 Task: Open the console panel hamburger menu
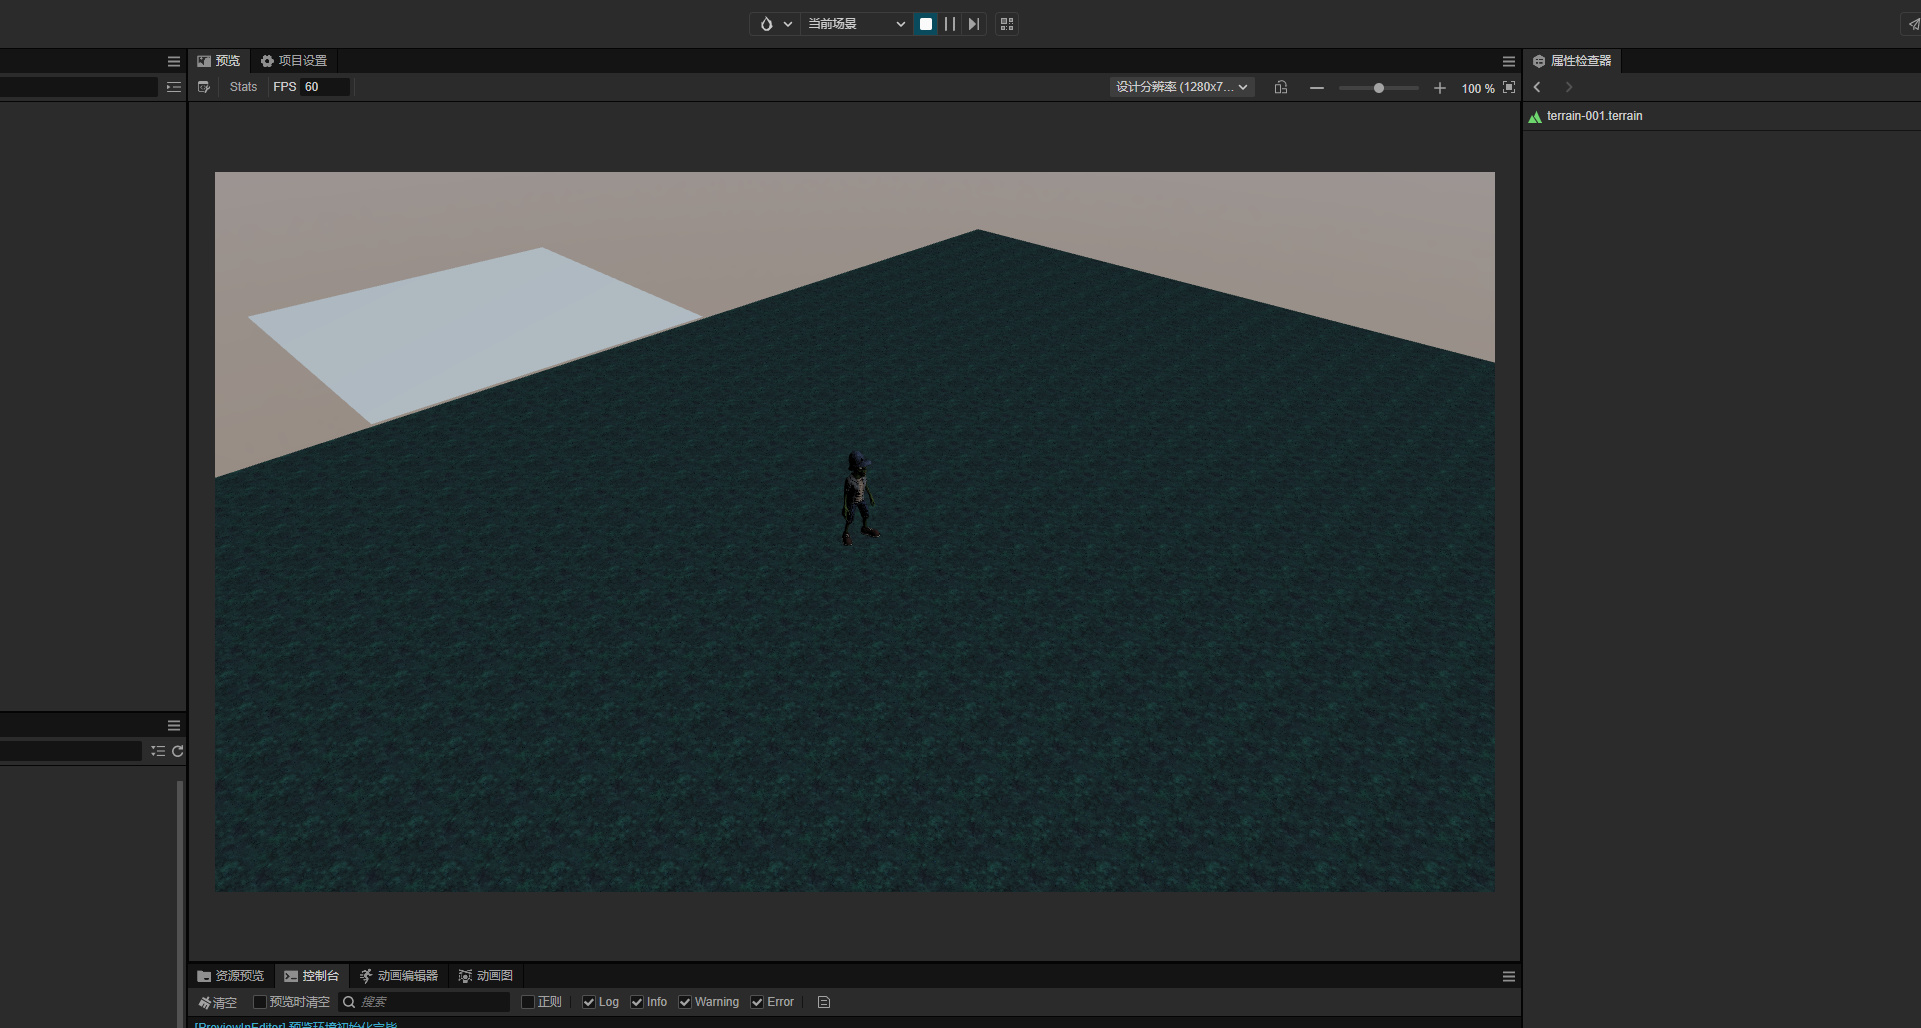(x=1509, y=976)
